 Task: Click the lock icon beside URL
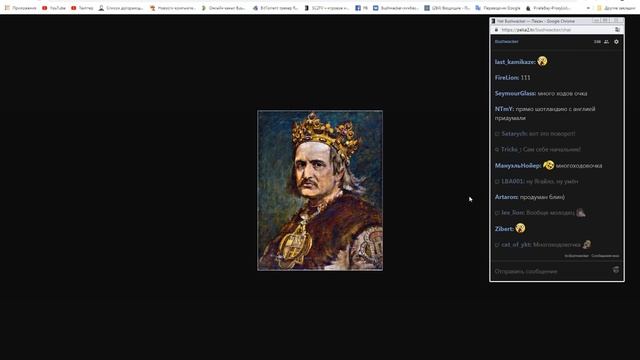496,30
